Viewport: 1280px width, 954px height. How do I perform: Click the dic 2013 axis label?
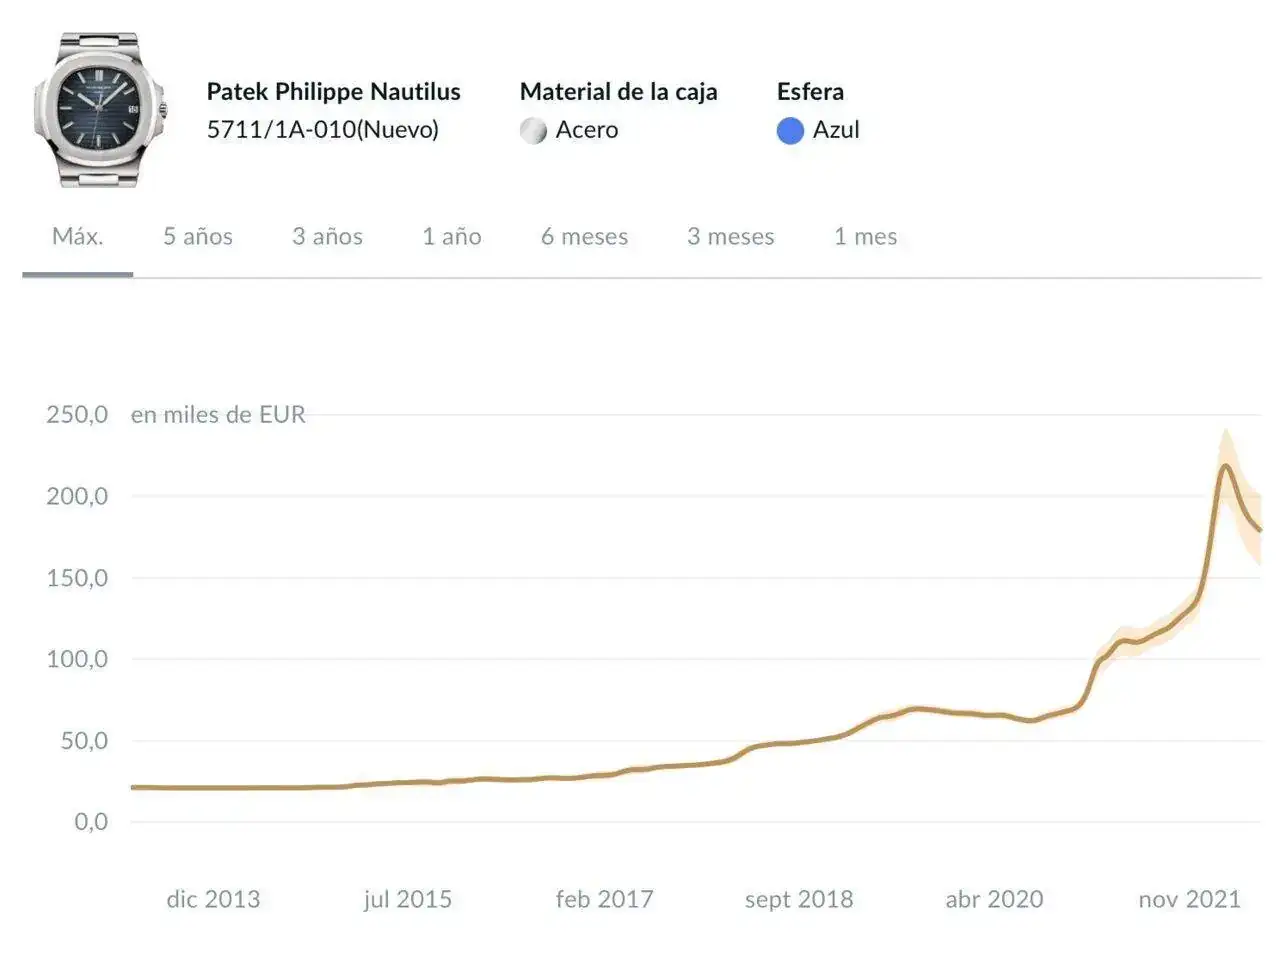click(x=213, y=900)
